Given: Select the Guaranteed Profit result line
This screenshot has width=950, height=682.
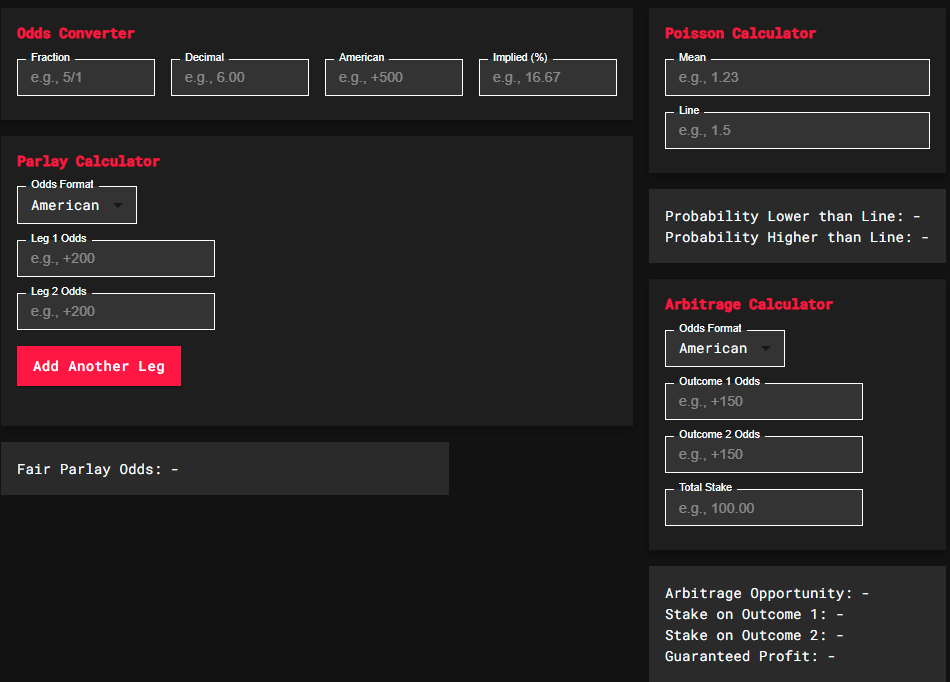Looking at the screenshot, I should (x=749, y=656).
